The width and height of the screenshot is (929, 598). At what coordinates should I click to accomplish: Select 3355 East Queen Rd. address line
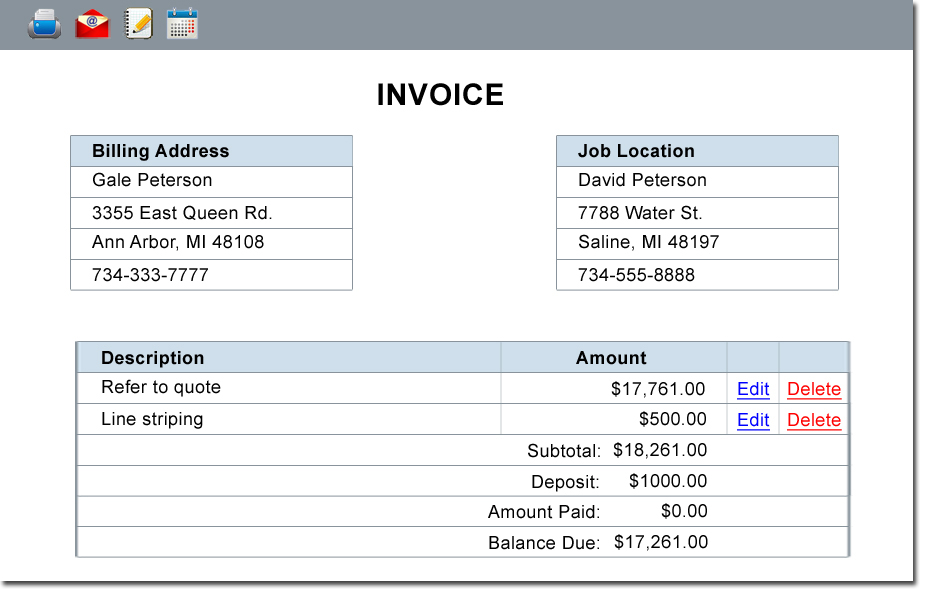[182, 213]
